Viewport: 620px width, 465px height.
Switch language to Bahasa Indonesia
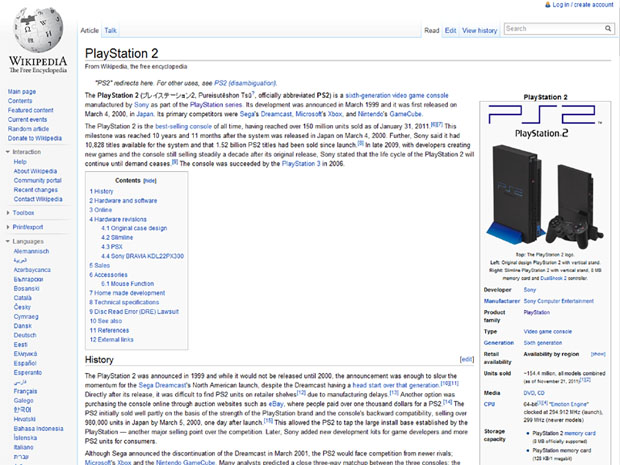38,429
